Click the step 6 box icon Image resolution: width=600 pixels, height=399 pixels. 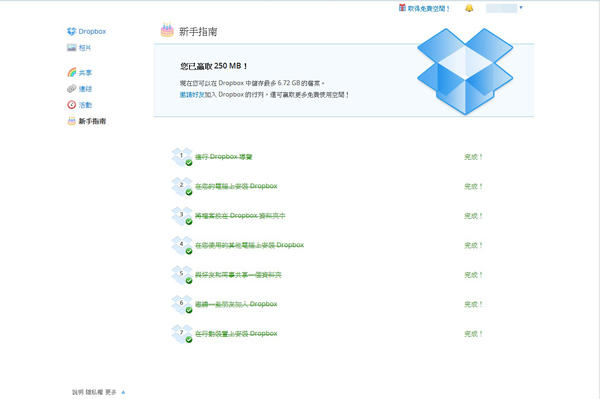pos(182,304)
